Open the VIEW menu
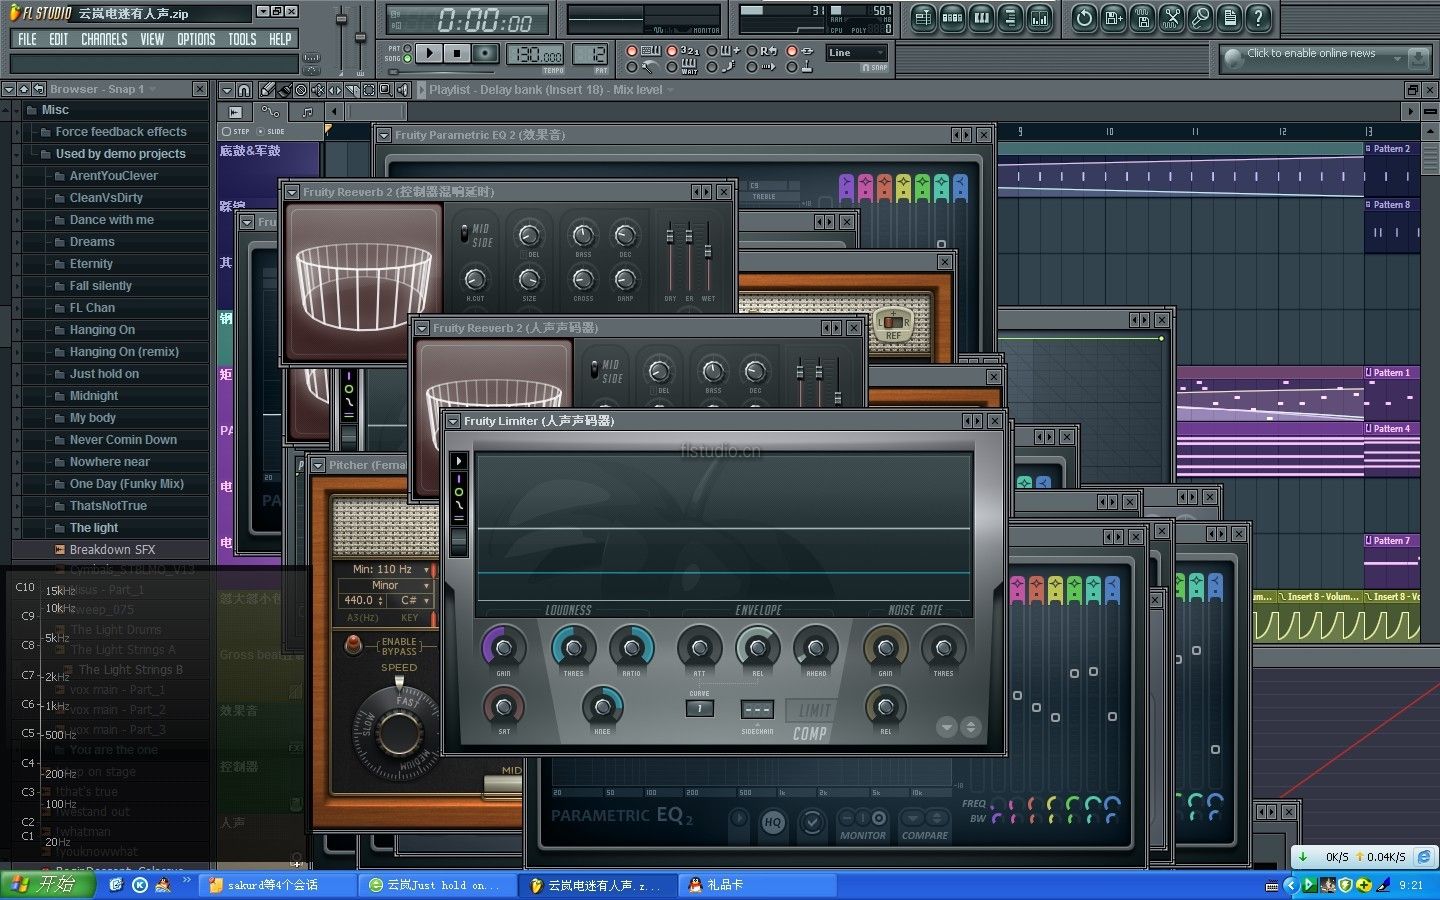 click(x=152, y=39)
